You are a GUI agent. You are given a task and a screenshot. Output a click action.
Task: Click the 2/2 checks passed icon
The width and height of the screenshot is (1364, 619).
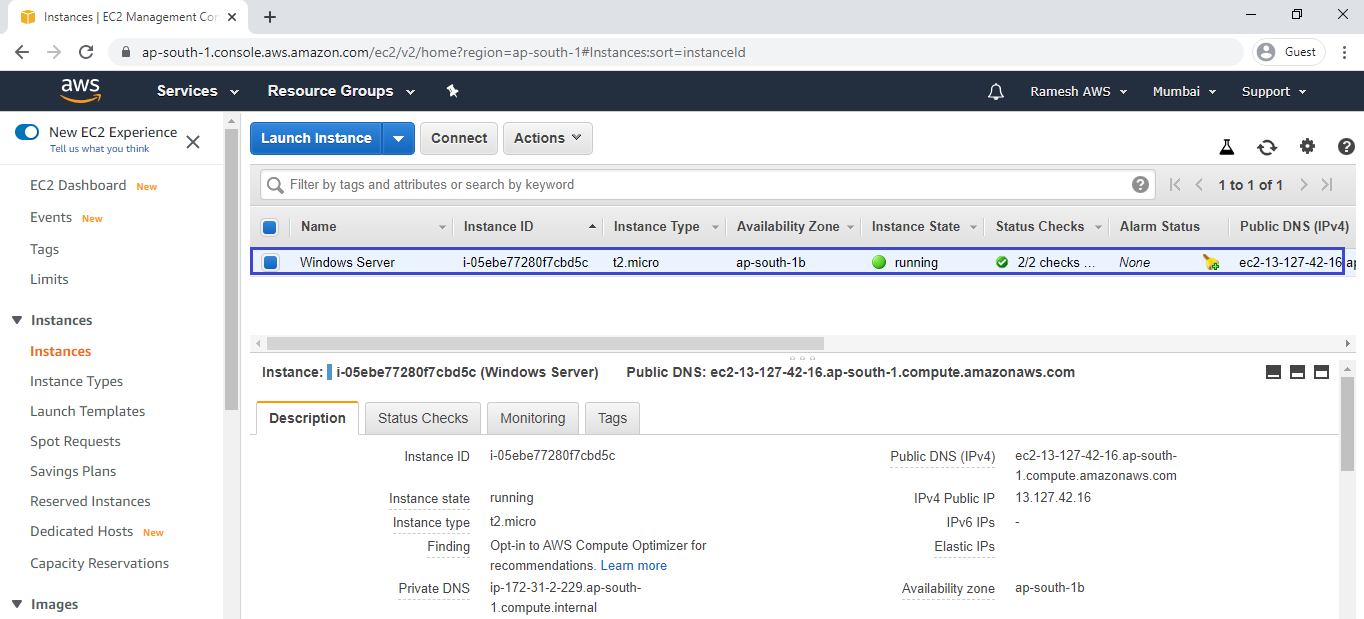click(1002, 263)
